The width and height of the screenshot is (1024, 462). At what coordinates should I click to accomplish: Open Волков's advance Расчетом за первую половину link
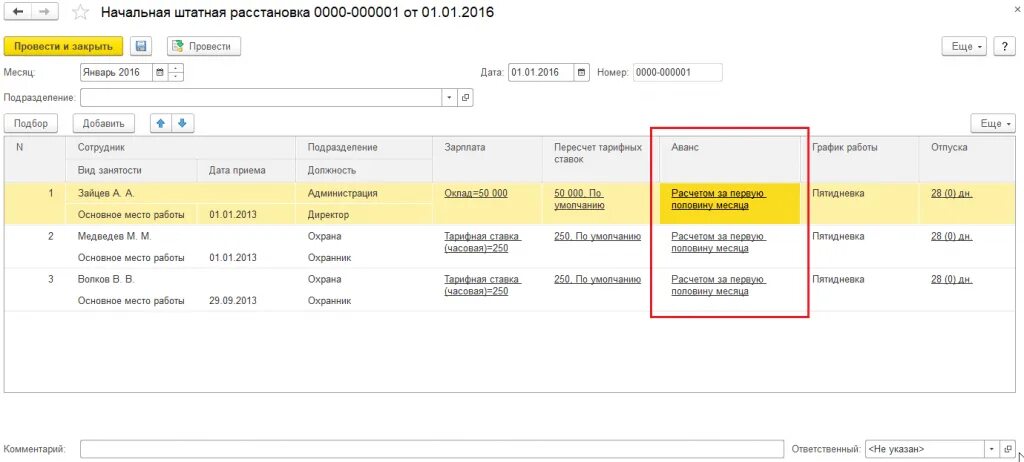[718, 285]
